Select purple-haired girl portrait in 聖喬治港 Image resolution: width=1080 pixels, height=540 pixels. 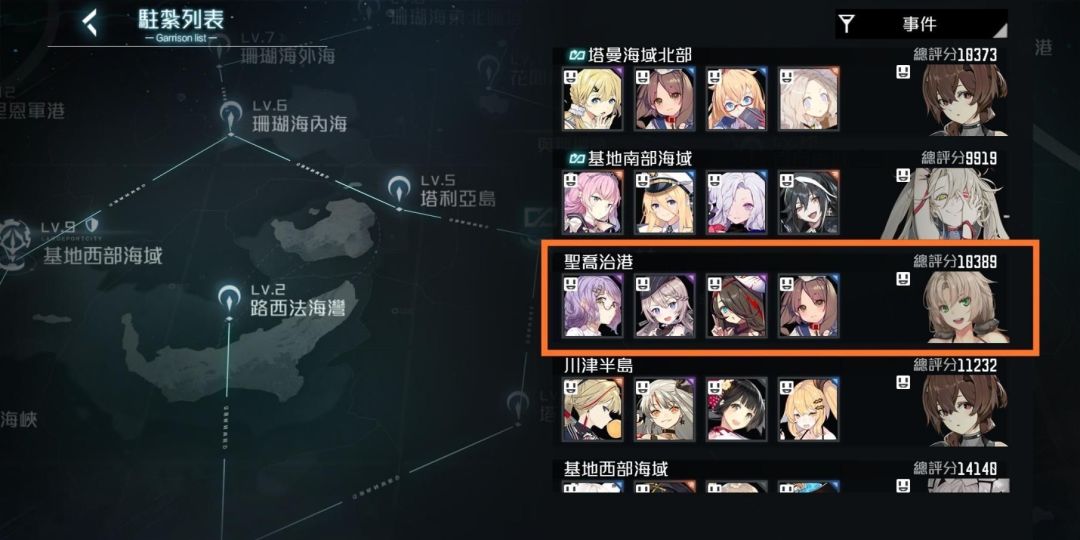pos(592,306)
